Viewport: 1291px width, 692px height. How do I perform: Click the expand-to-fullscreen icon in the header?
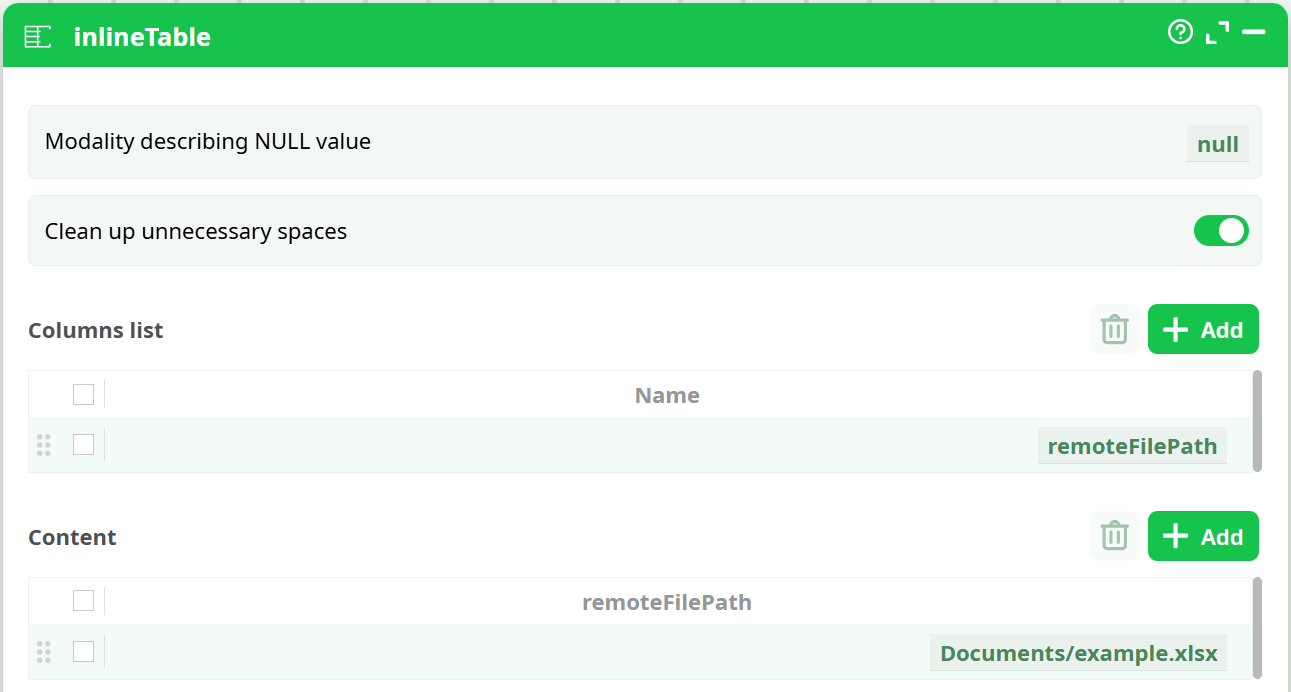point(1217,32)
